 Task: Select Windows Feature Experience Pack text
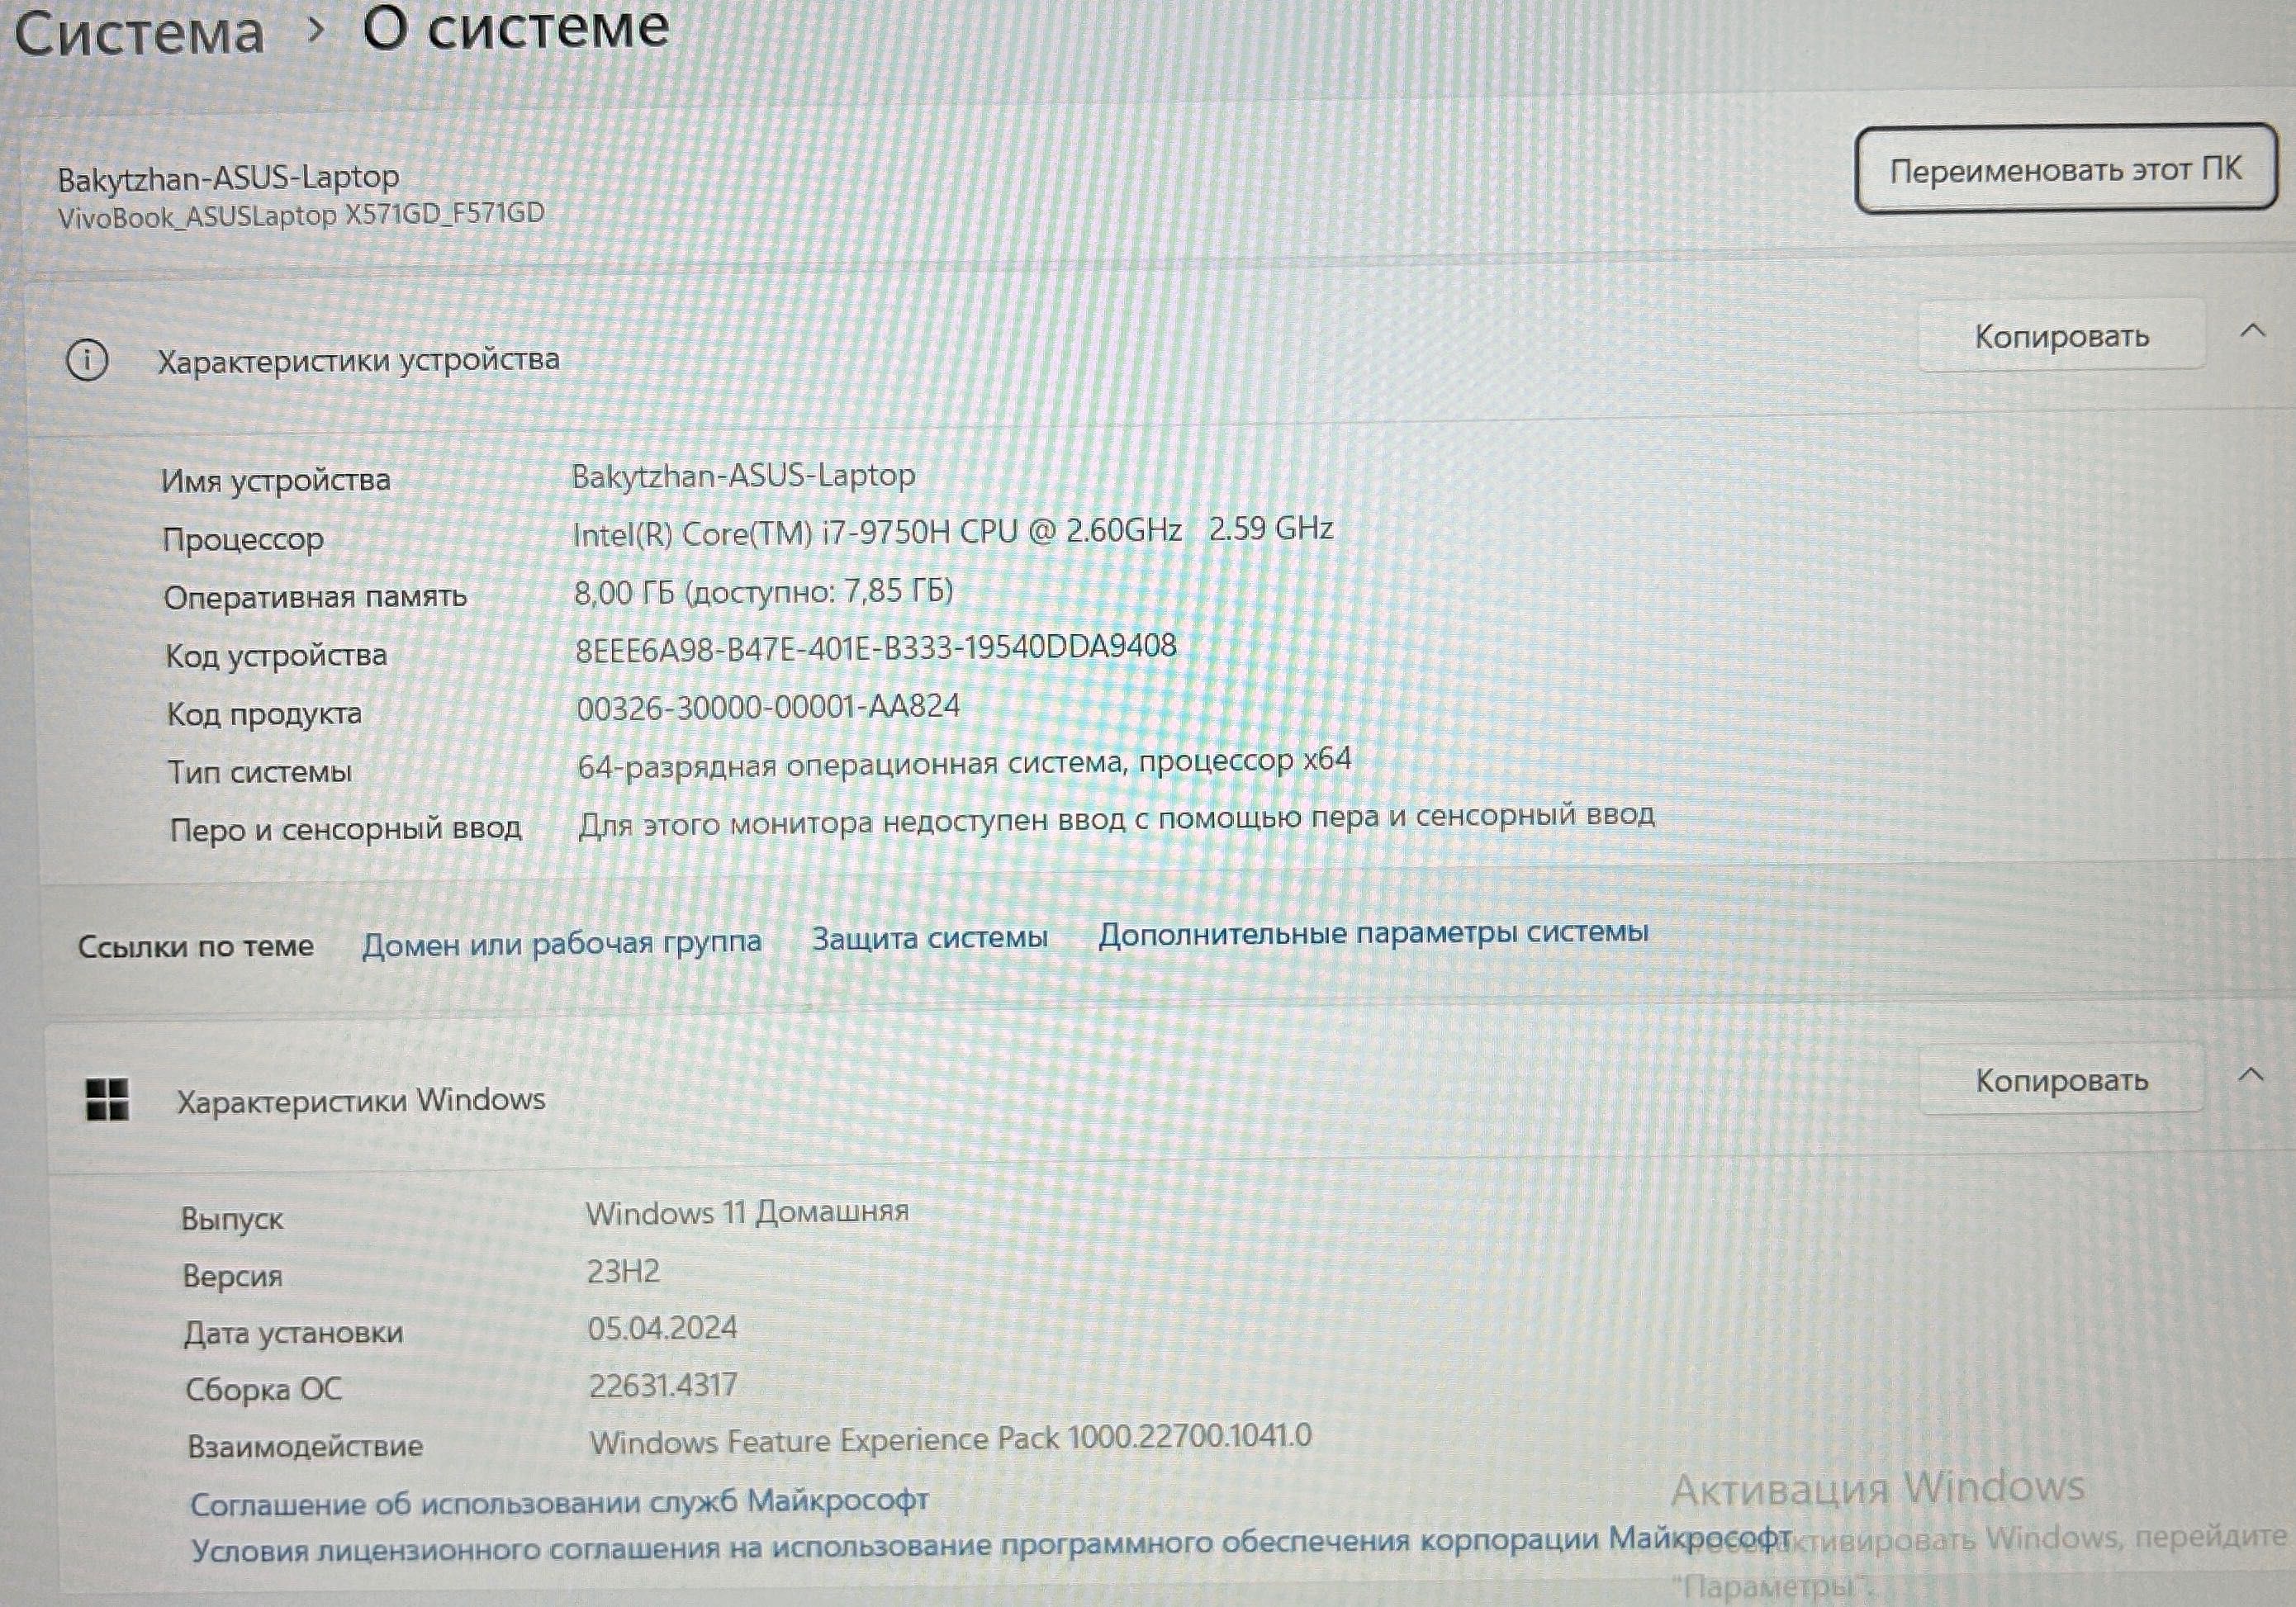(x=950, y=1439)
